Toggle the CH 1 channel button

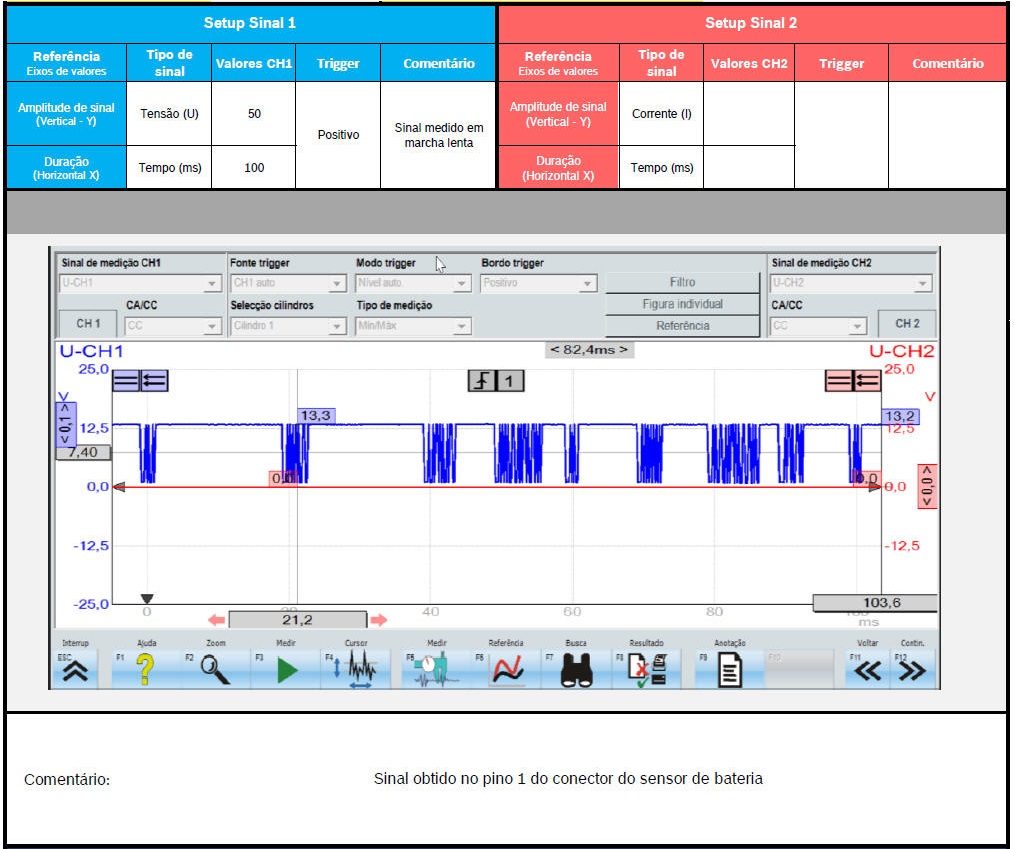click(x=88, y=324)
